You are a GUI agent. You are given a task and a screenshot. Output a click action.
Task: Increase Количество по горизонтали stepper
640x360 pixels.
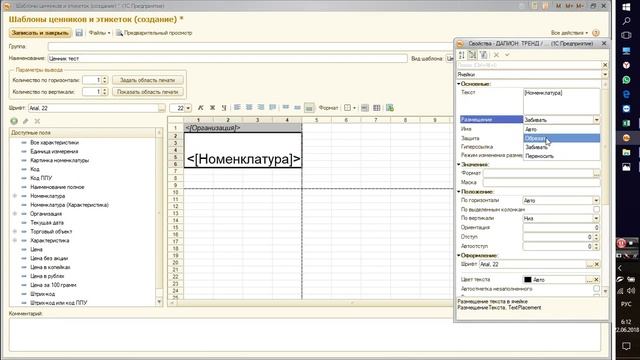point(104,78)
